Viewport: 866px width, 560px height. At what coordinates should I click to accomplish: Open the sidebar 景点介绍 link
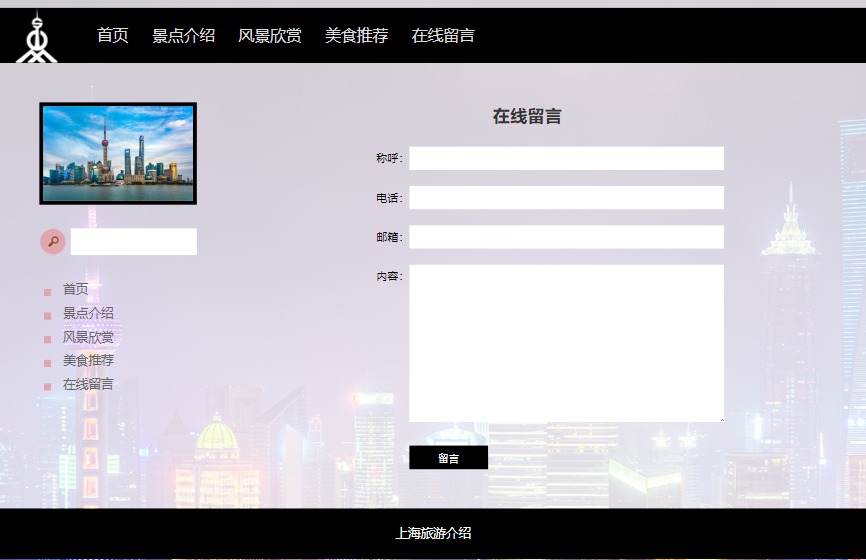click(x=88, y=313)
